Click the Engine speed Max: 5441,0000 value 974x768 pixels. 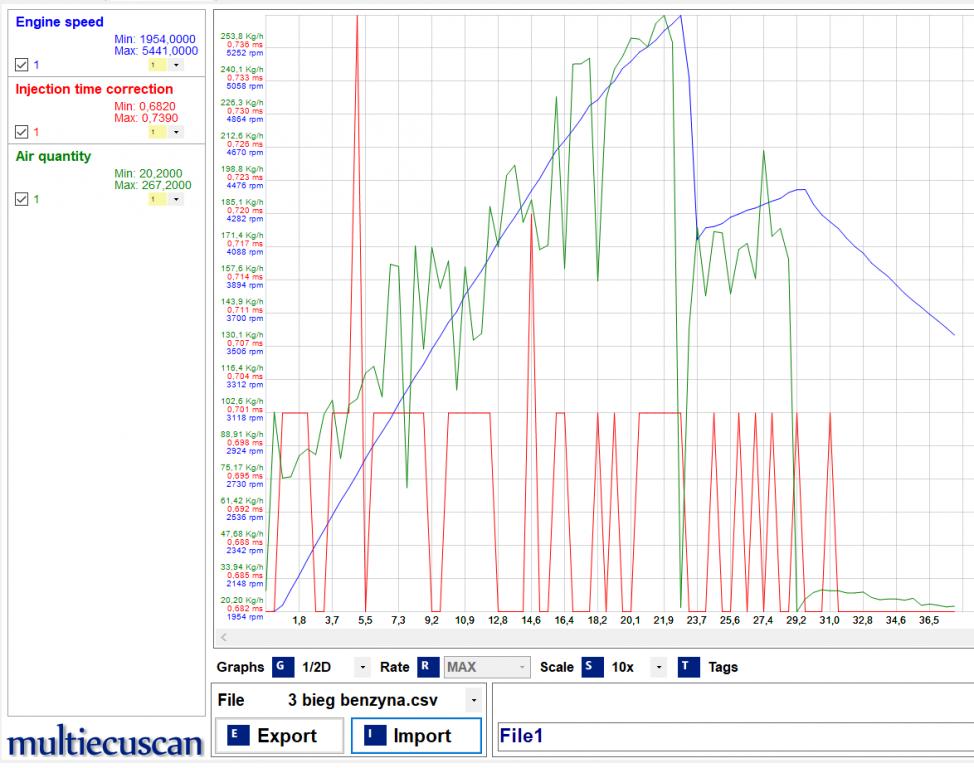(x=156, y=51)
